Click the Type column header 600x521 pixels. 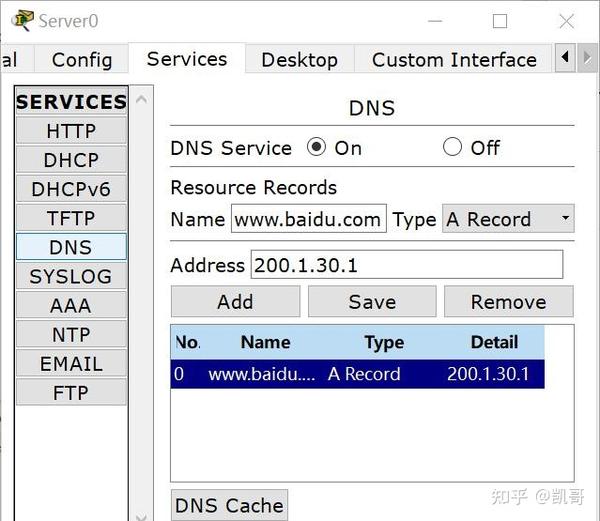pyautogui.click(x=384, y=342)
